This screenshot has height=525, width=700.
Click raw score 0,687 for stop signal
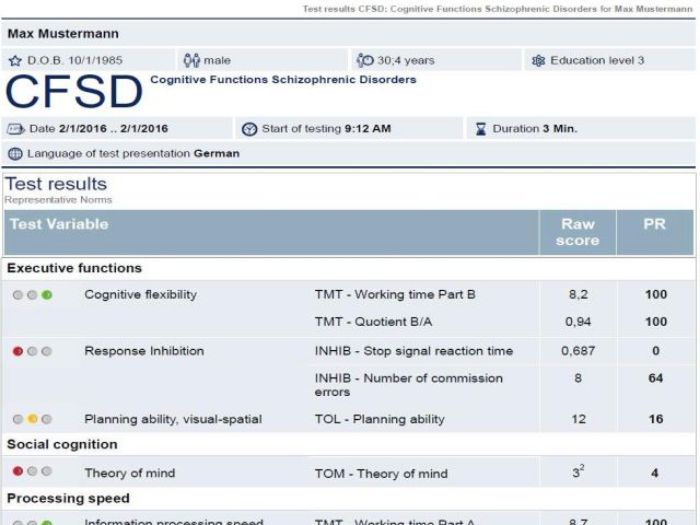point(578,351)
